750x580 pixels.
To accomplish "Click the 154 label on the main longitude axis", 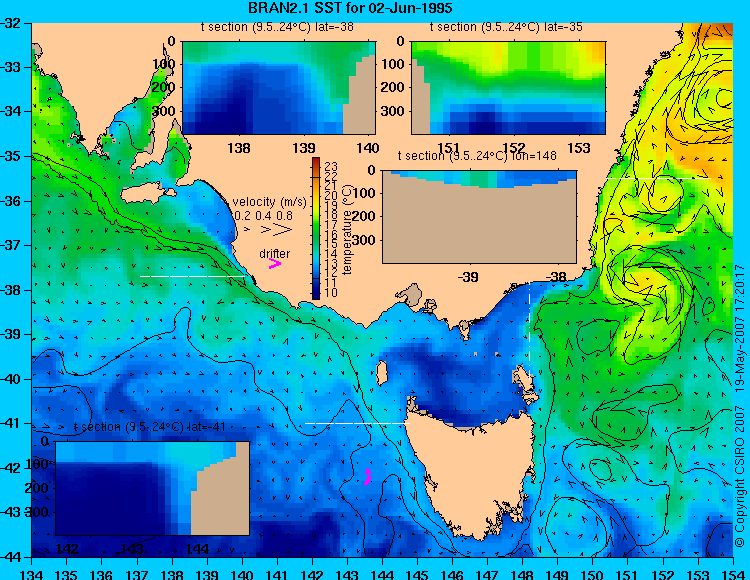I will pos(733,574).
